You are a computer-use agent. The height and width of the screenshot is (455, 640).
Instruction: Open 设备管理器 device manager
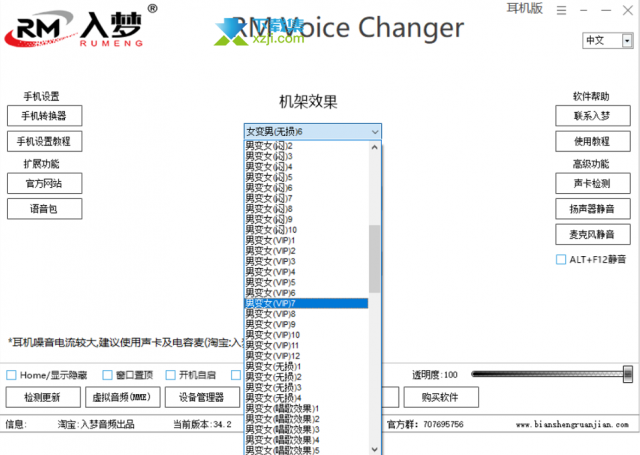click(202, 397)
